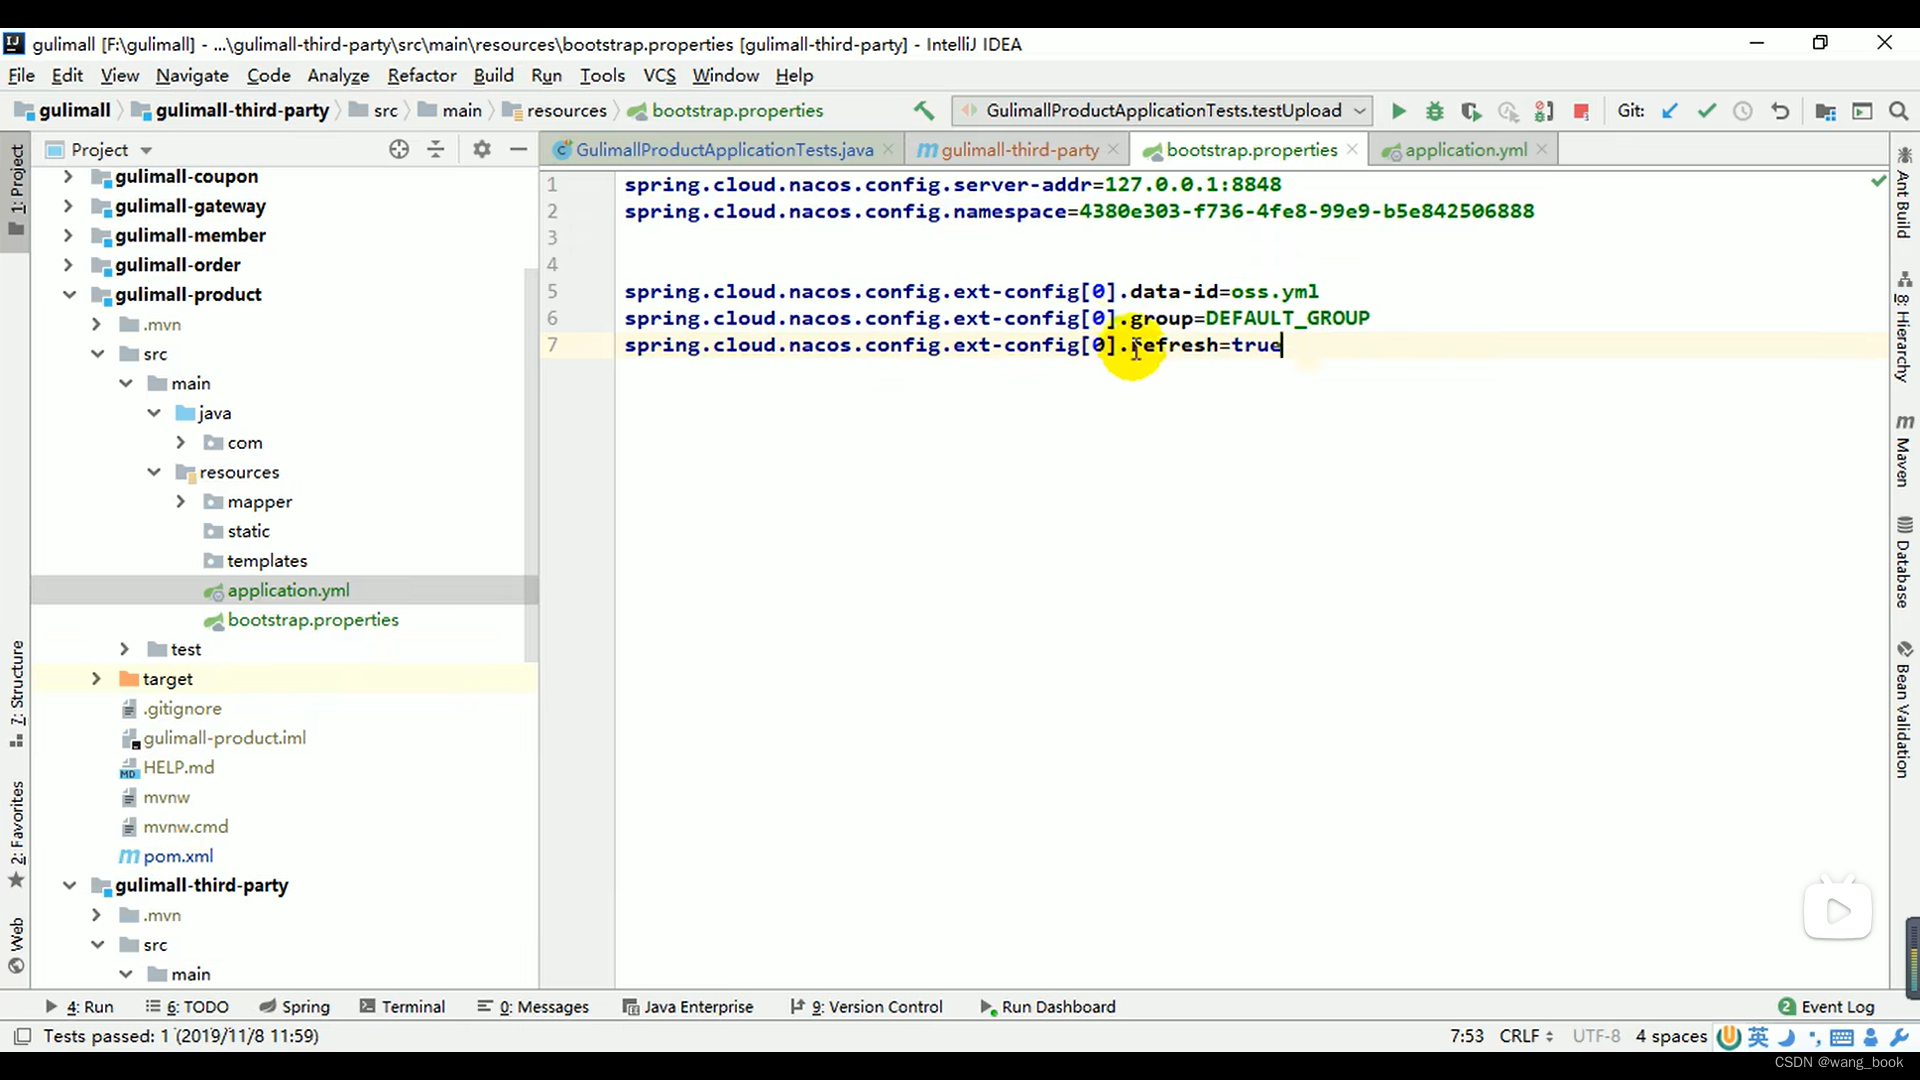Click UTF-8 encoding in status bar
Image resolution: width=1920 pixels, height=1080 pixels.
(x=1596, y=1036)
